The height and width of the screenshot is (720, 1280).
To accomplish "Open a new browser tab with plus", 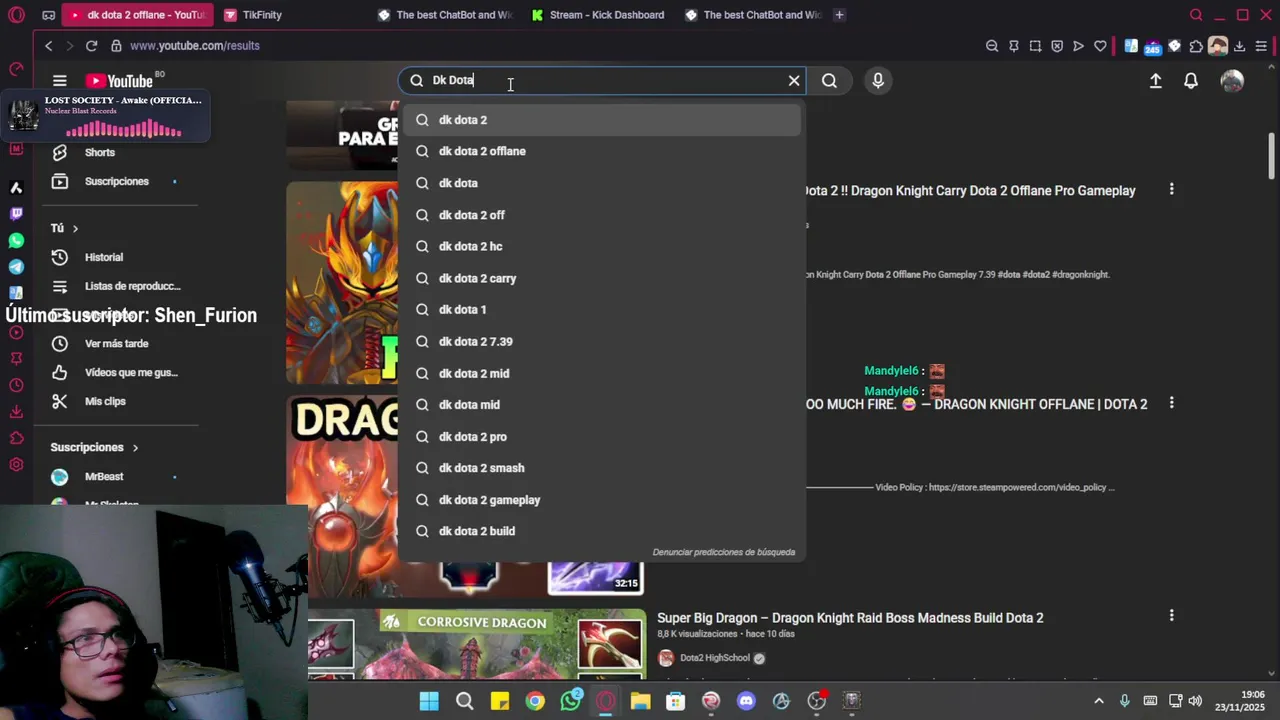I will click(x=839, y=15).
